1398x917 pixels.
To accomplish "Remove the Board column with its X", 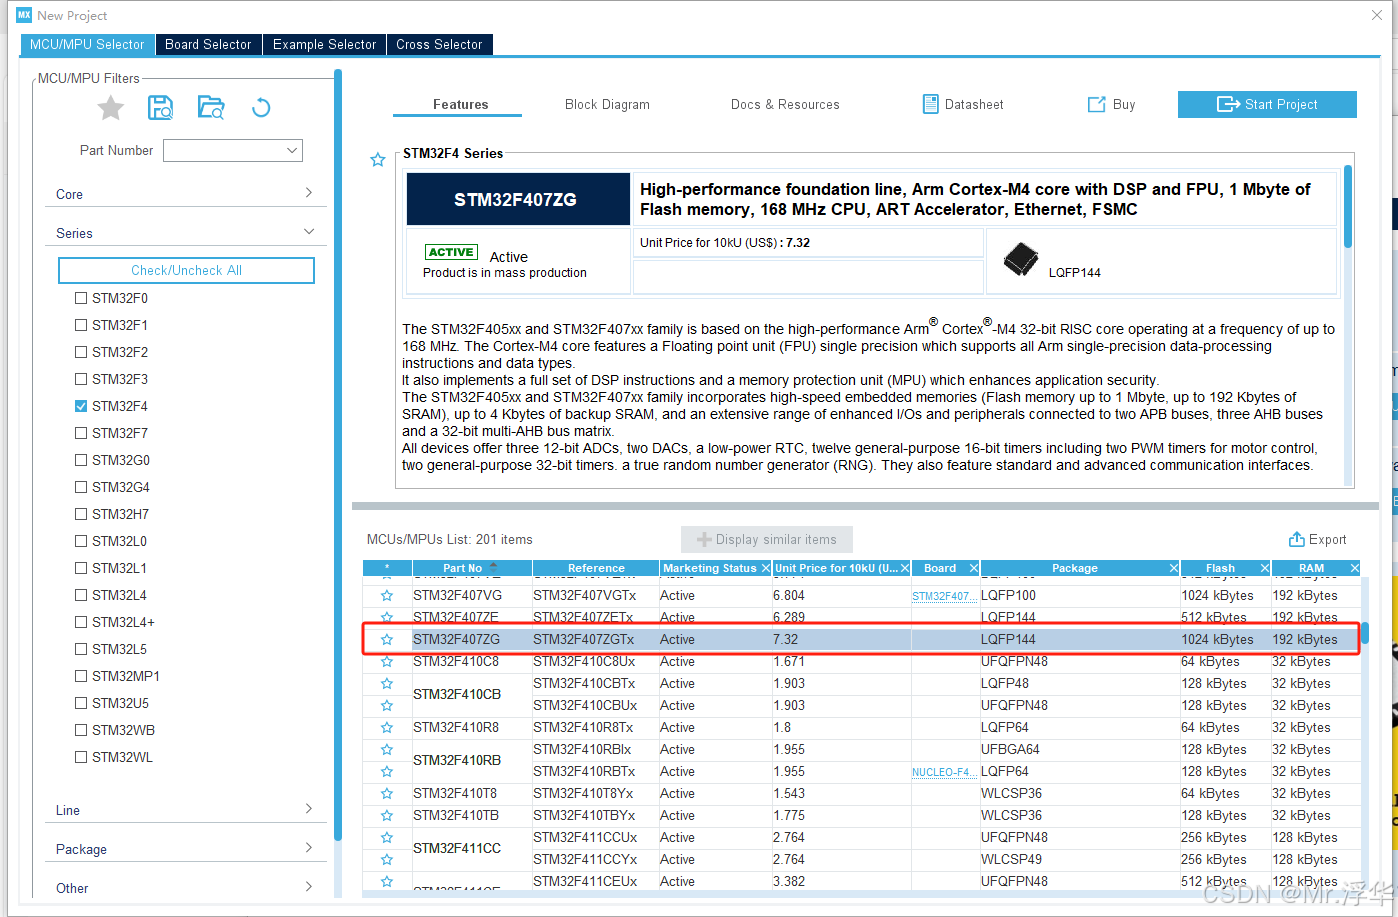I will coord(974,568).
